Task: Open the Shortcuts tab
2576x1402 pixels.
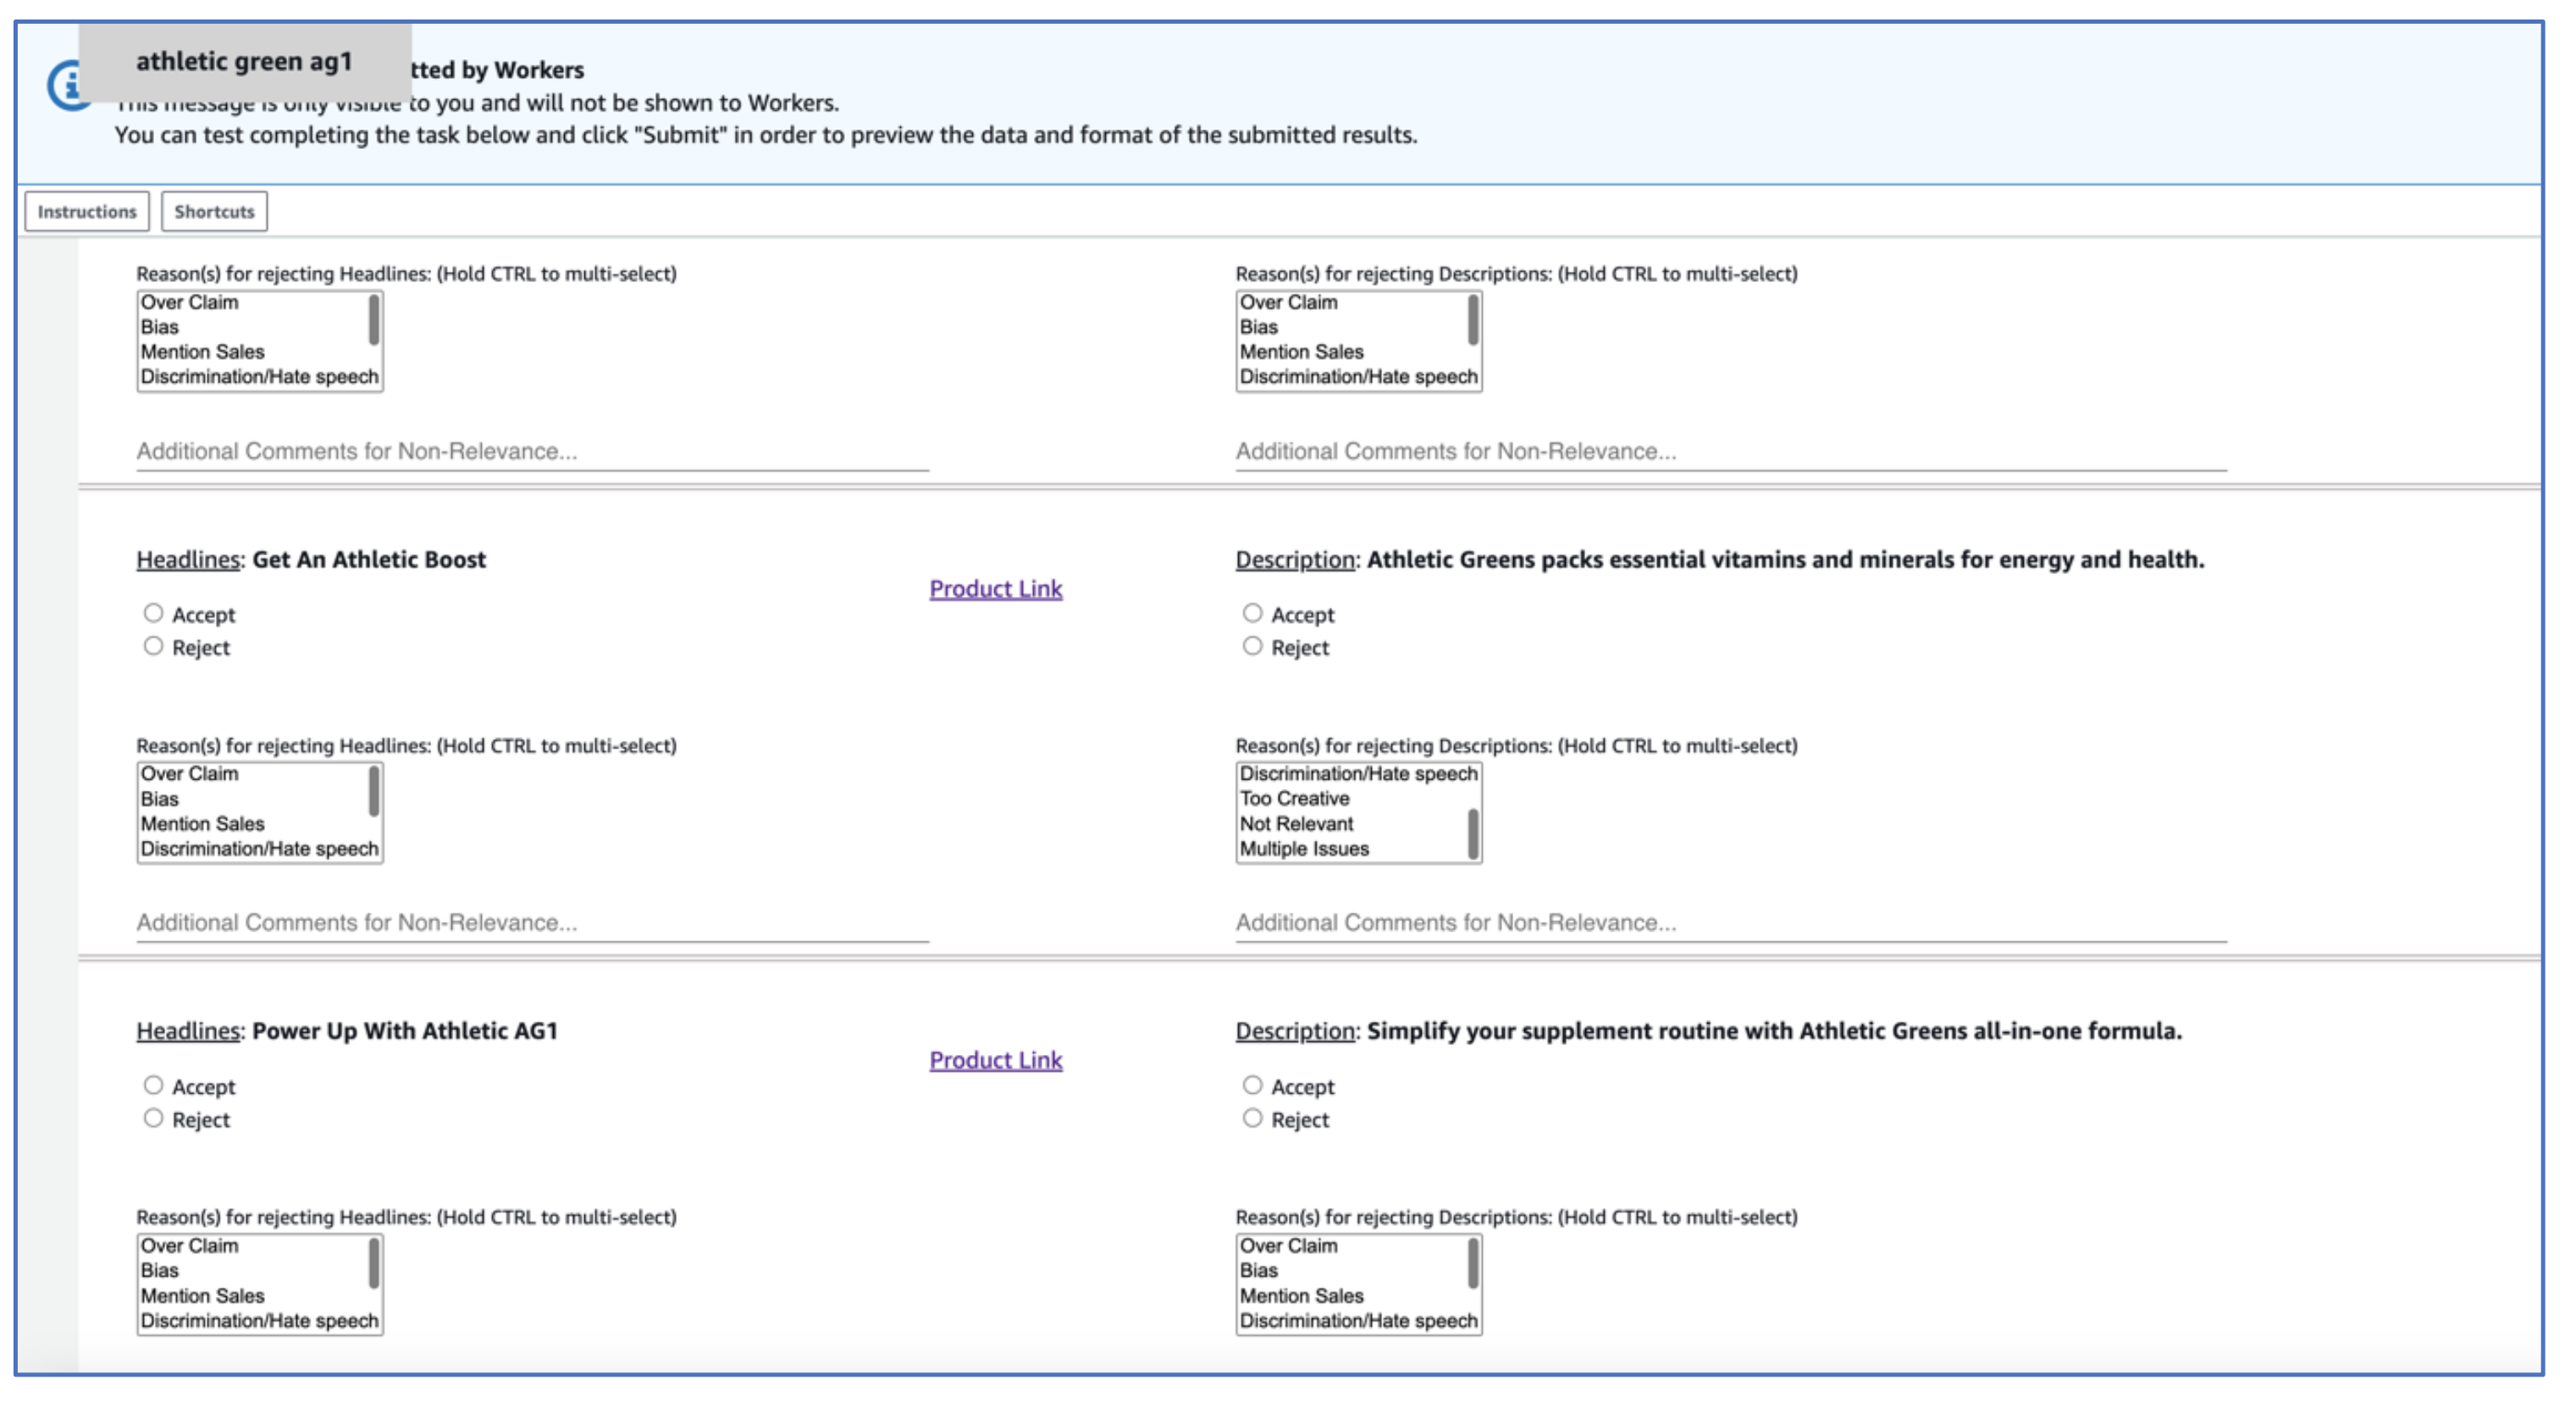Action: pos(214,211)
